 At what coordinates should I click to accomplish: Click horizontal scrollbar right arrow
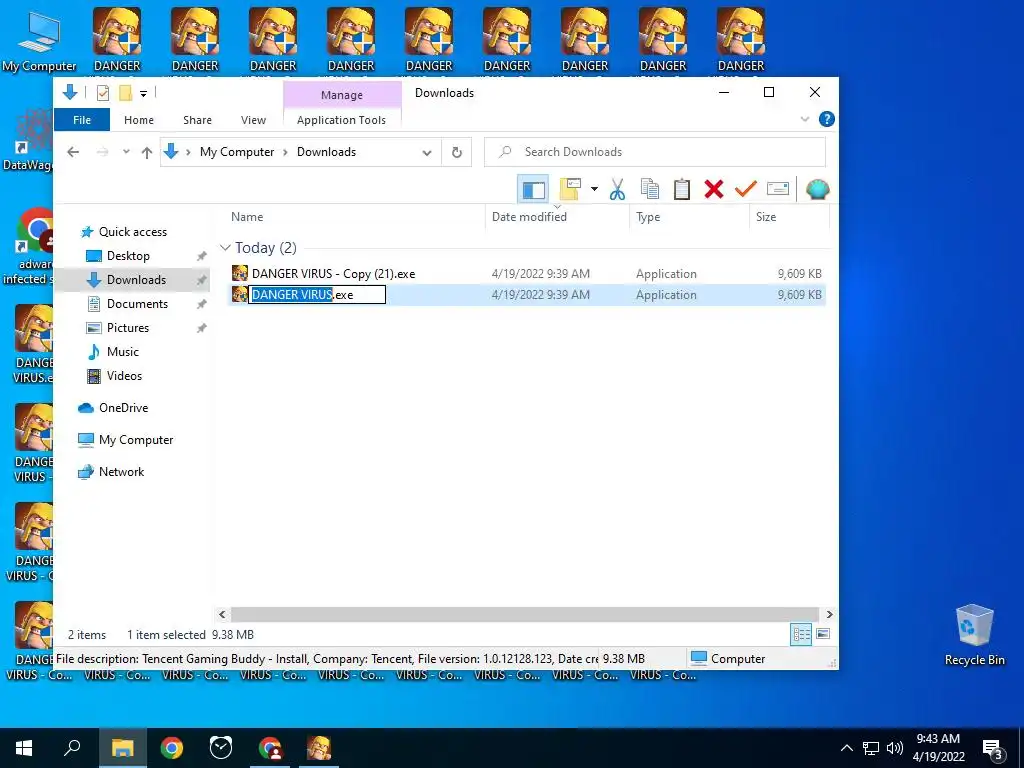click(829, 615)
